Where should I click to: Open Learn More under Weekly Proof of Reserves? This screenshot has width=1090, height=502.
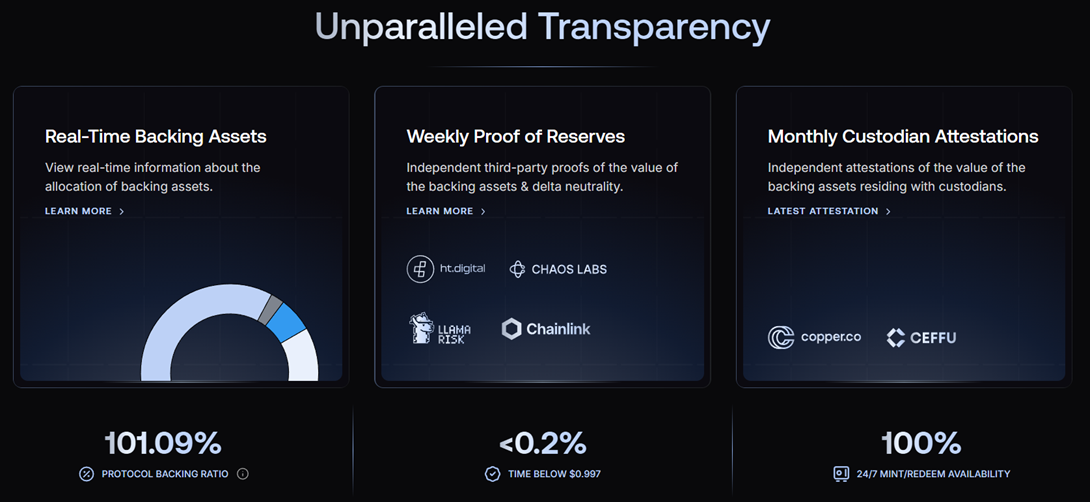[x=439, y=211]
